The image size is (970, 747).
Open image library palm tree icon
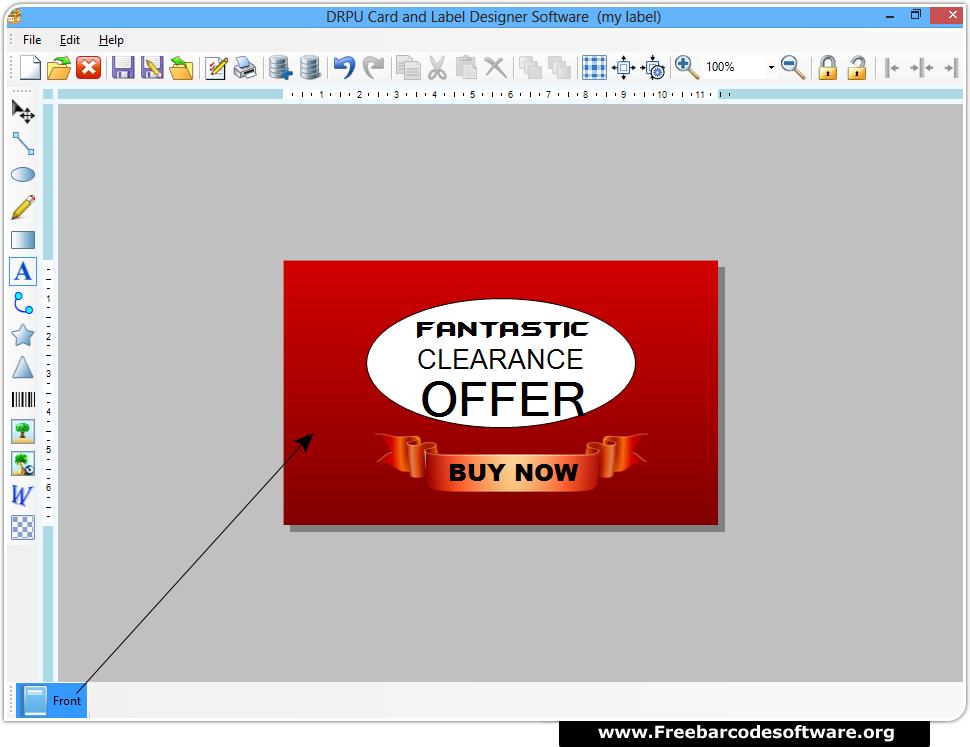pos(23,464)
